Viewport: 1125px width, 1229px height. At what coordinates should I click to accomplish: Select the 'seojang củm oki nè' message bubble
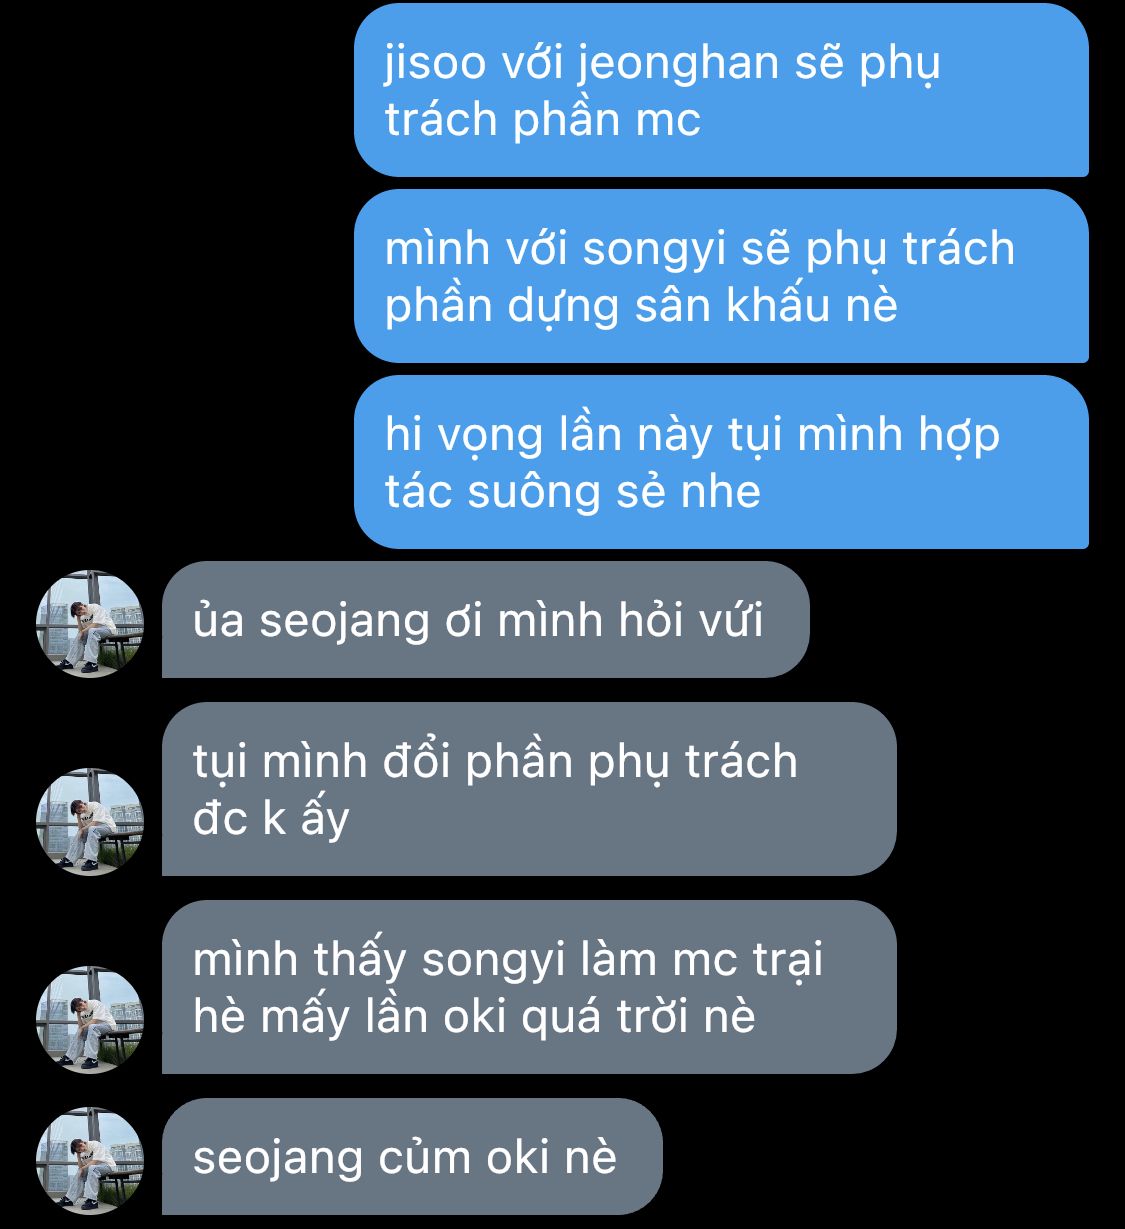click(x=412, y=1157)
